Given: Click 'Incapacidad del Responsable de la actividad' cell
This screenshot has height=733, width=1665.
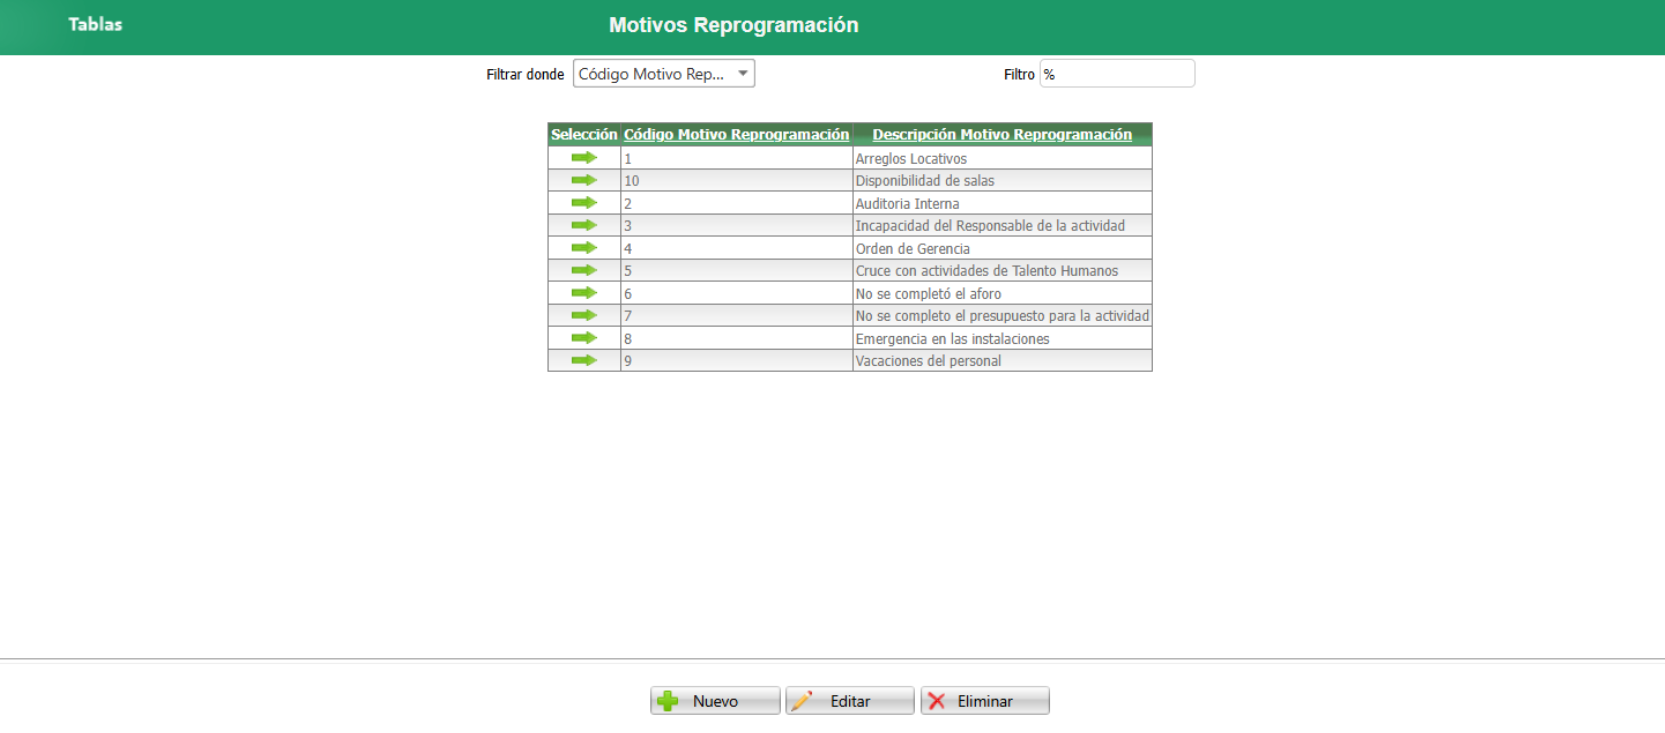Looking at the screenshot, I should pos(1002,226).
